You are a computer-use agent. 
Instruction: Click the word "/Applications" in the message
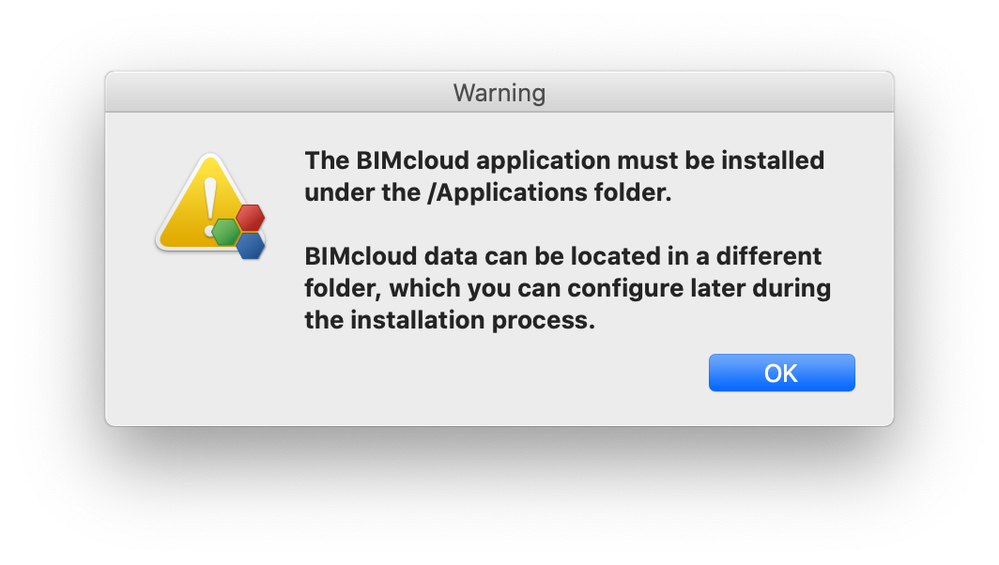click(495, 193)
